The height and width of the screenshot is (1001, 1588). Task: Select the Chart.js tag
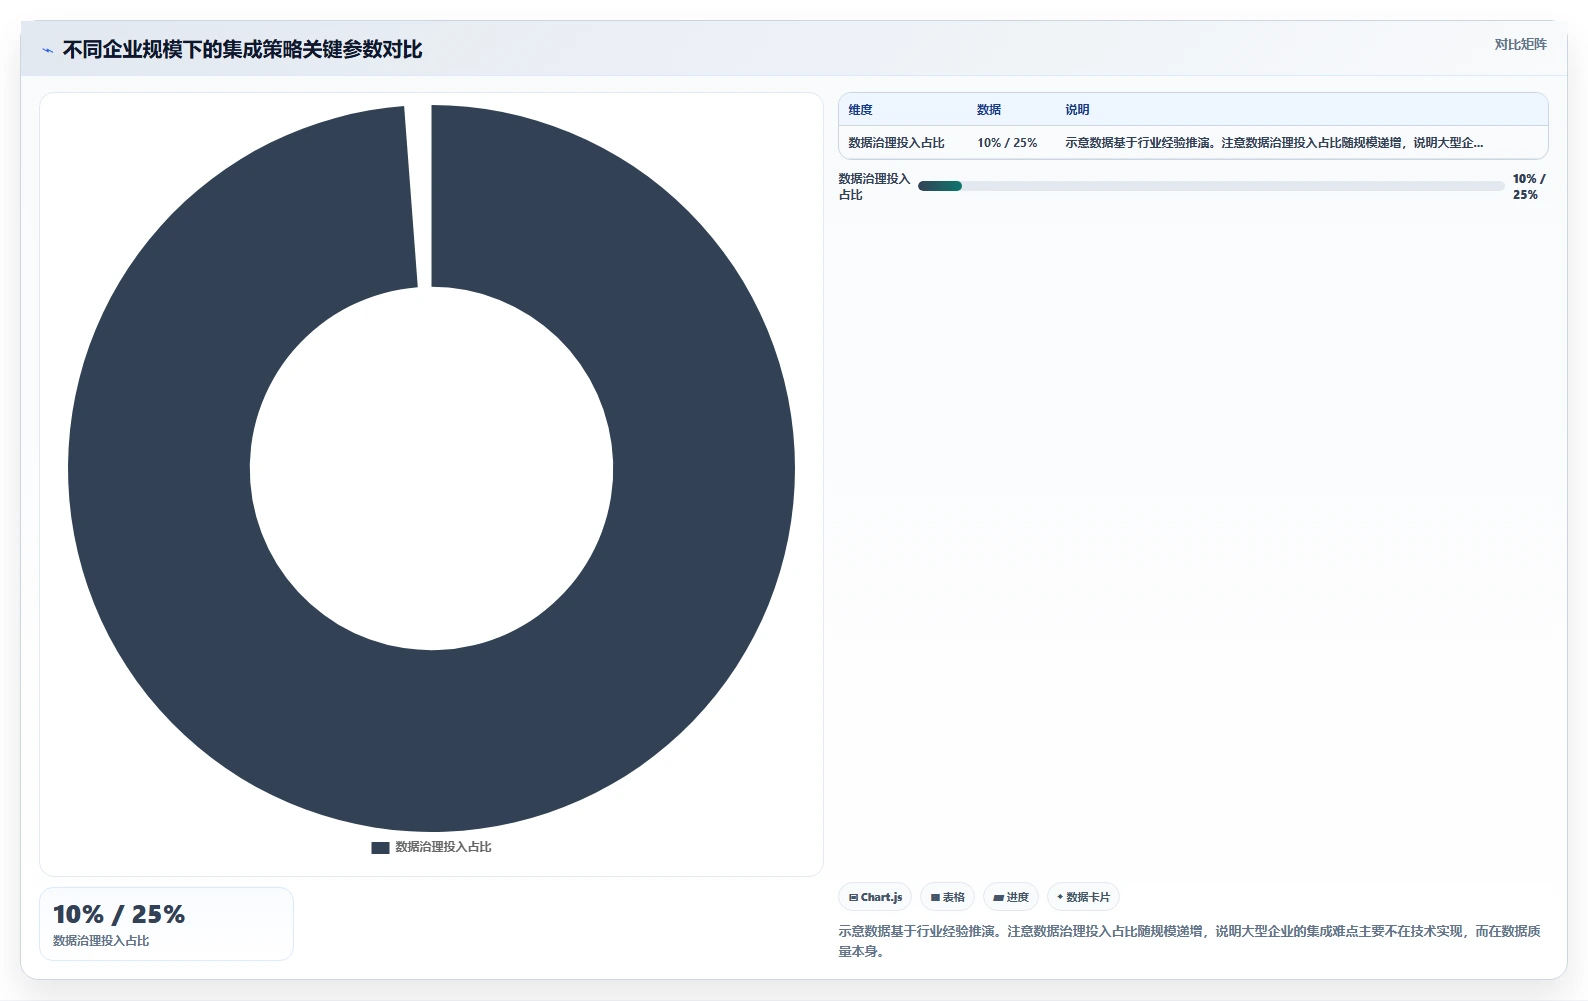(875, 897)
